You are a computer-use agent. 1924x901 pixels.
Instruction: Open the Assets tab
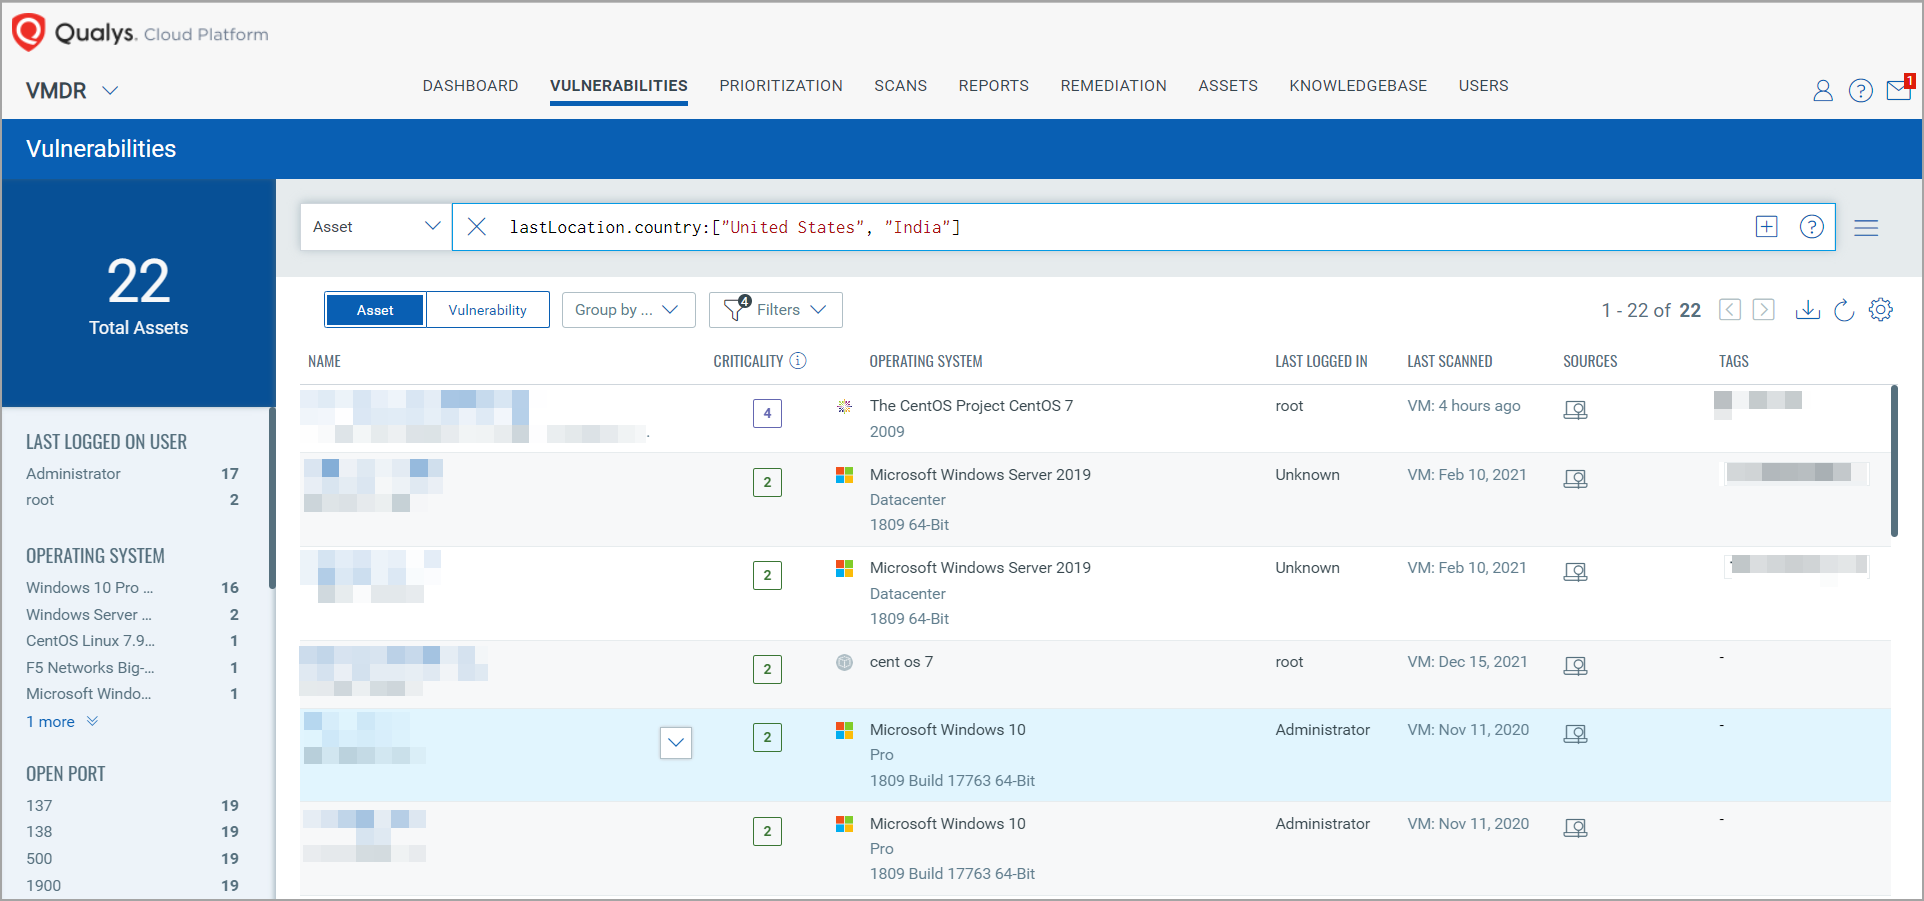point(1228,86)
